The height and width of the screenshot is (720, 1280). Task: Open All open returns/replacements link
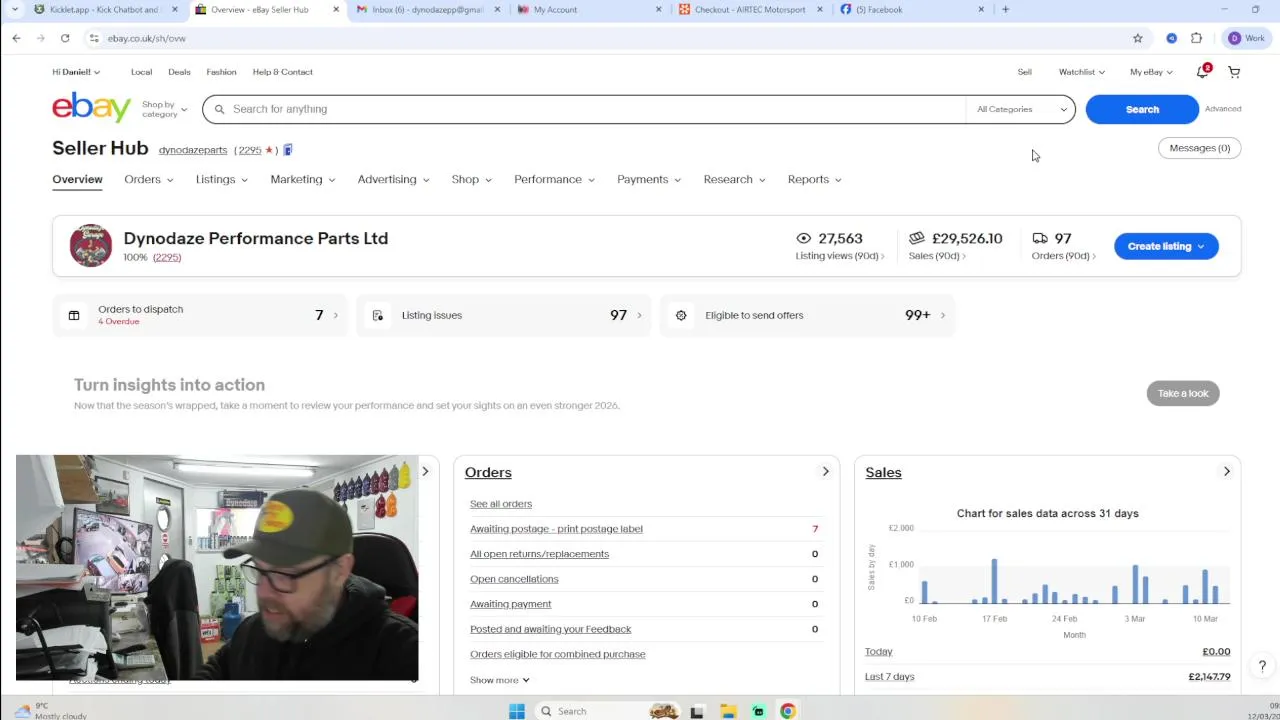[539, 554]
